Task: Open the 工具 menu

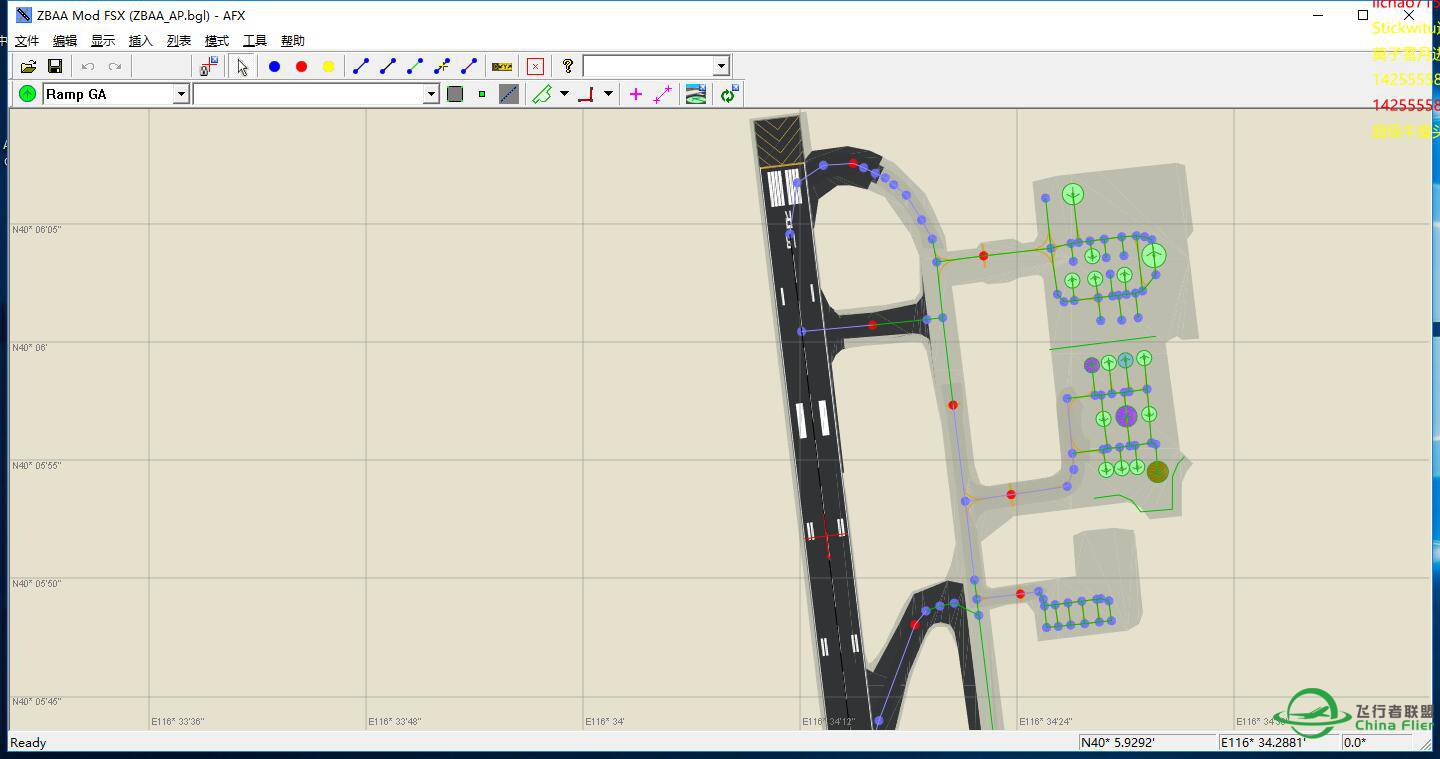Action: tap(255, 41)
